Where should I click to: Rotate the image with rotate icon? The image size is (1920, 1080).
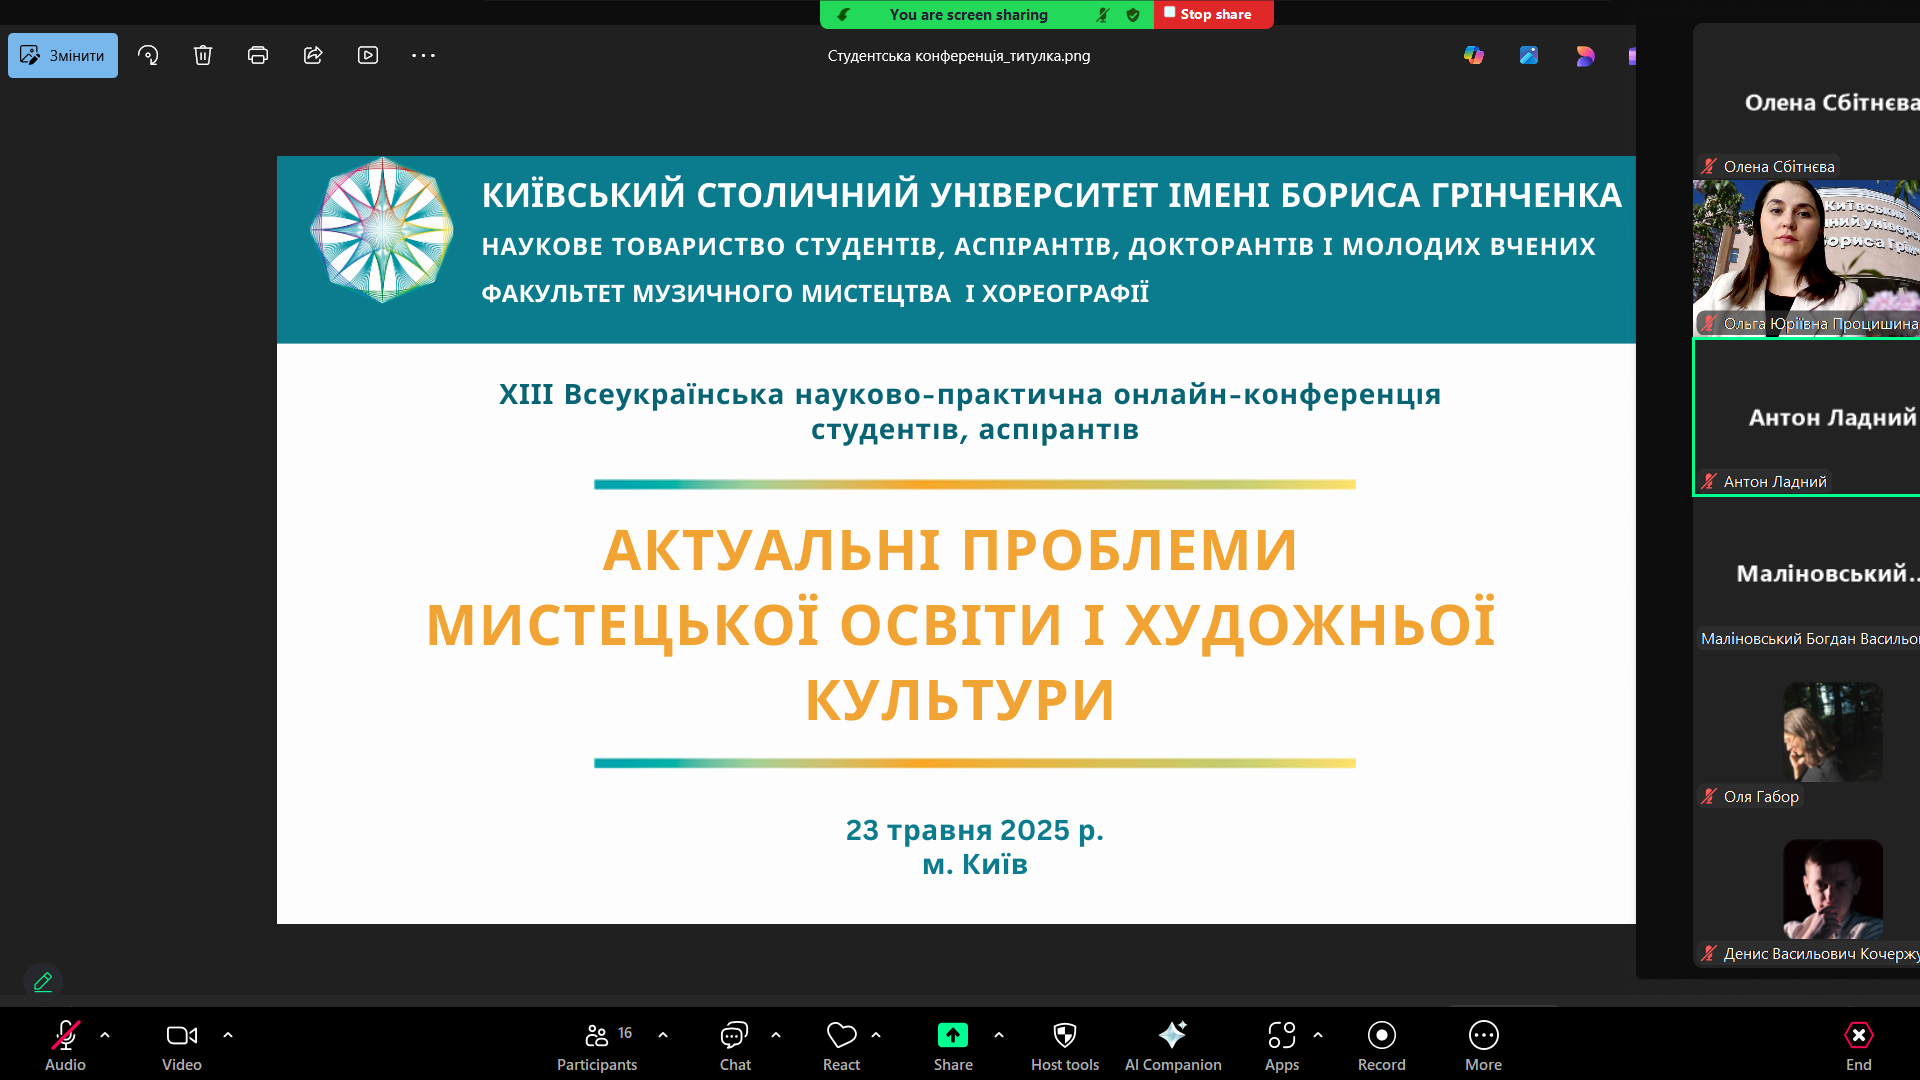(148, 55)
